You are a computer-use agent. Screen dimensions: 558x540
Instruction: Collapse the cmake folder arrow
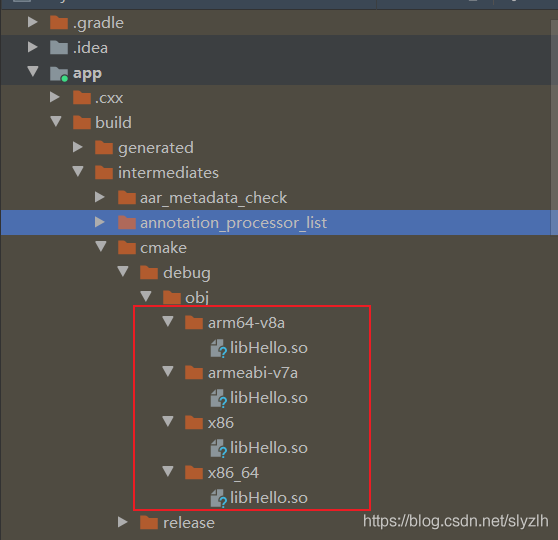(101, 246)
